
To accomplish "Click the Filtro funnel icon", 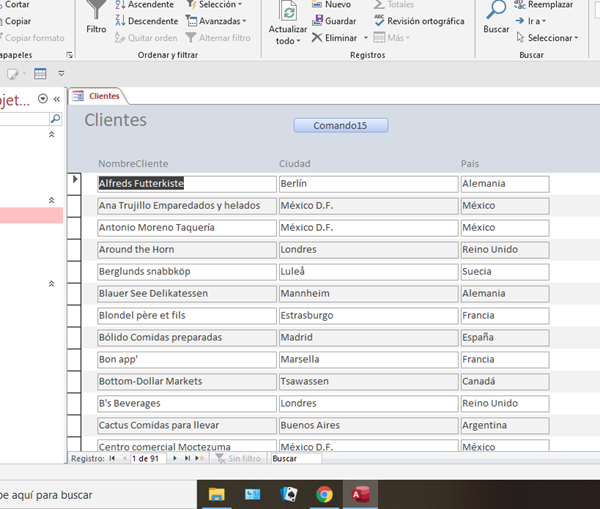I will pos(96,10).
